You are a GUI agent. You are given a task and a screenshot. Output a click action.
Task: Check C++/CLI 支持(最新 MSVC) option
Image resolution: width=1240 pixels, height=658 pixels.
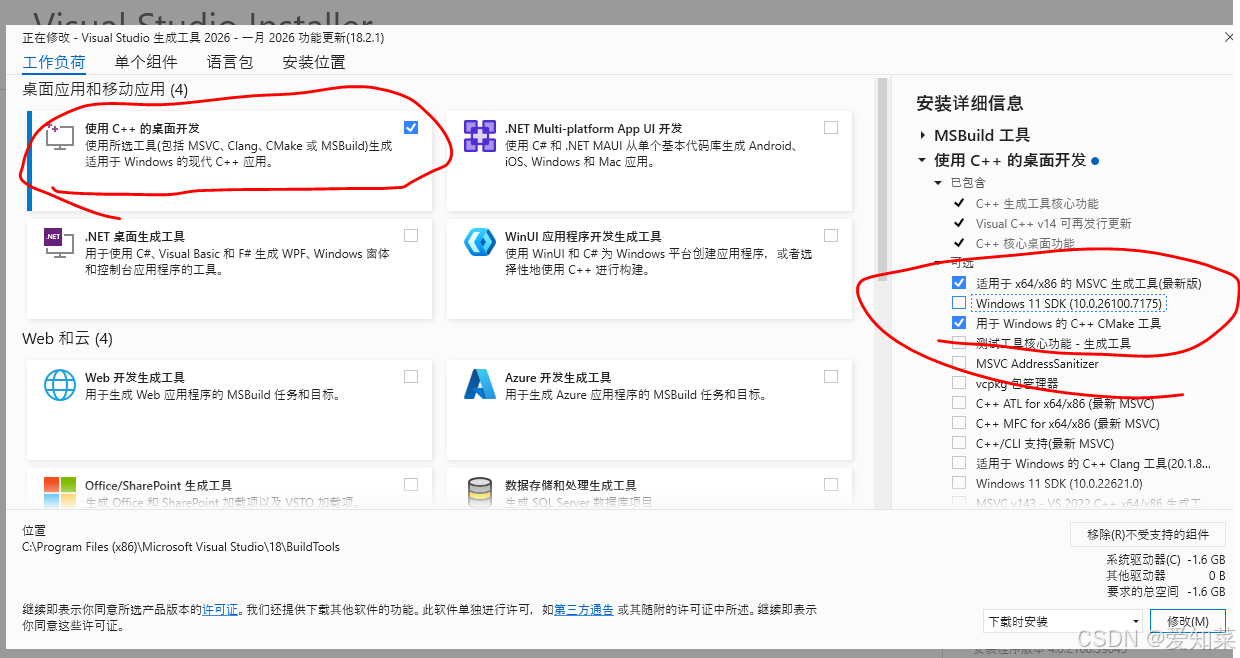[959, 443]
